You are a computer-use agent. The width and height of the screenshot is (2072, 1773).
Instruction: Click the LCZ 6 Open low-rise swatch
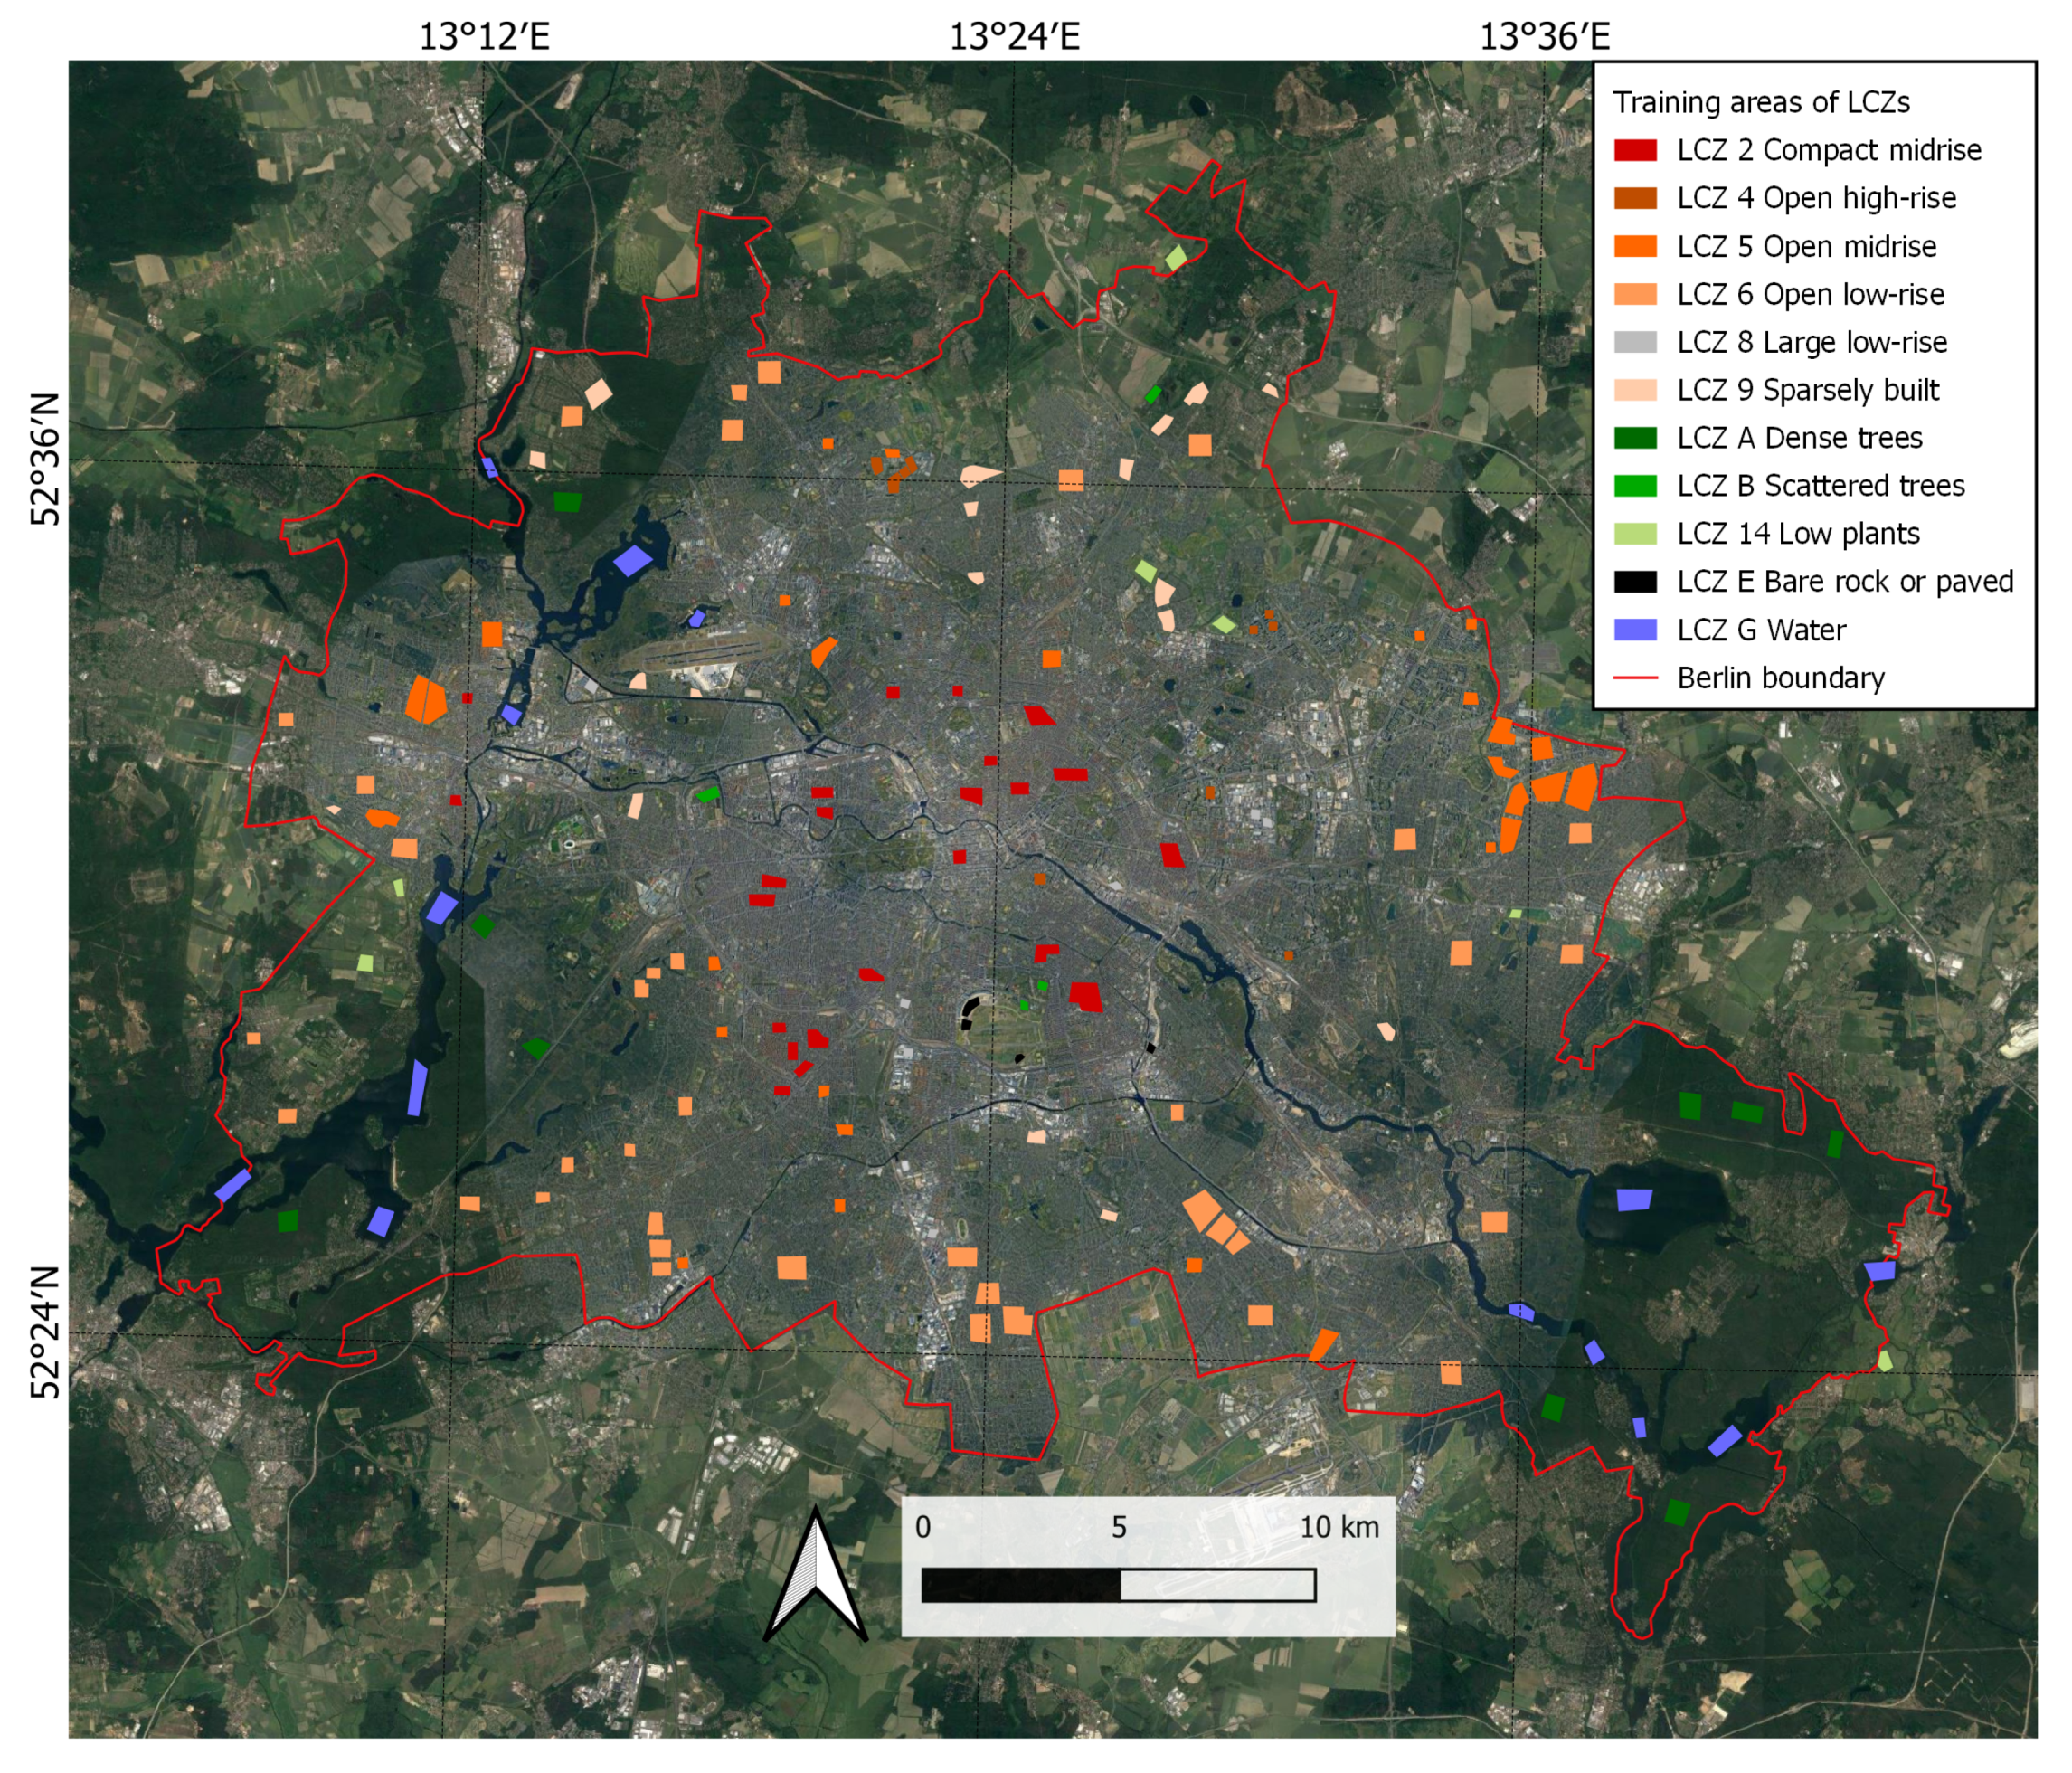1634,294
